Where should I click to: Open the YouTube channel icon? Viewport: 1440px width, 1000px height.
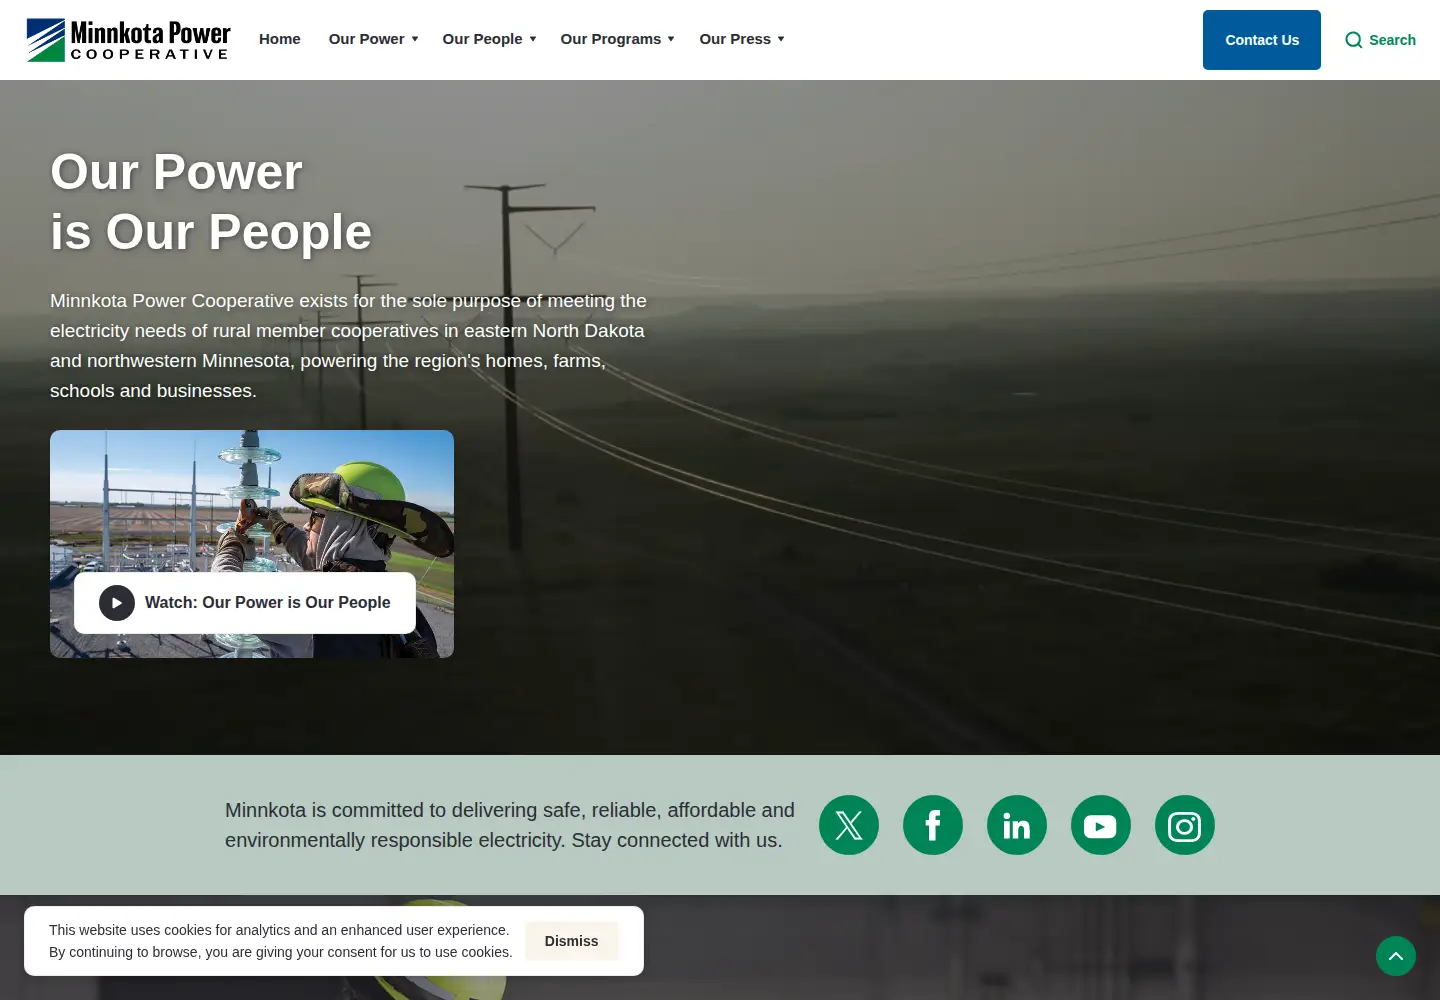[x=1101, y=825]
